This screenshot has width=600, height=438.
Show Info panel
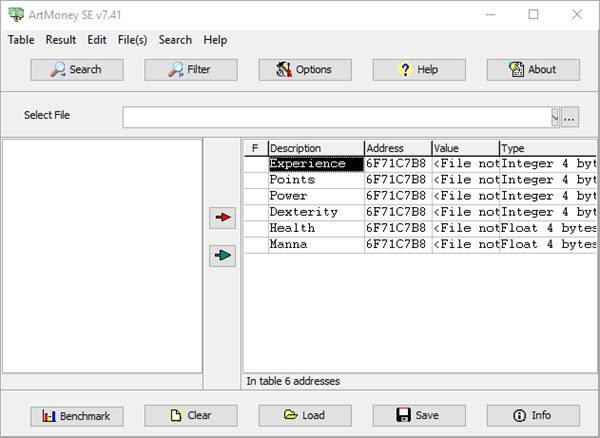[x=533, y=416]
